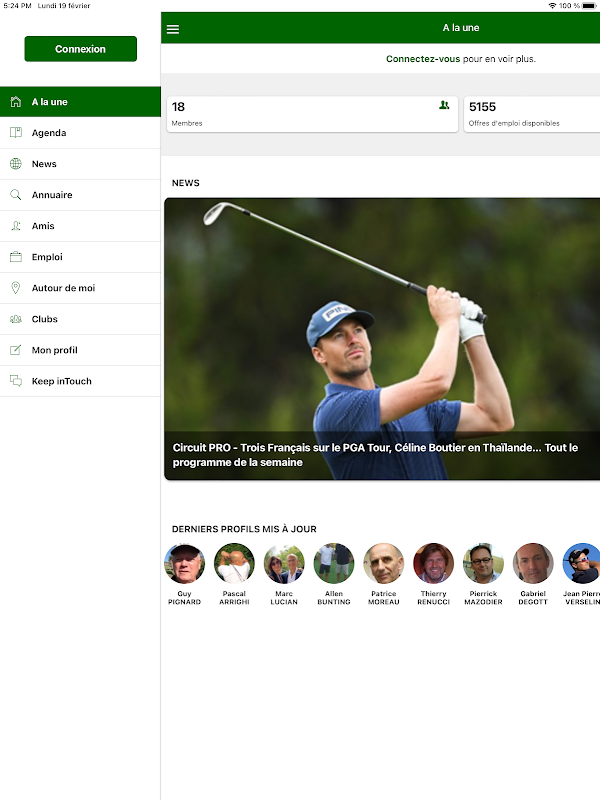Select Thierry RENUCCI's profile avatar
The height and width of the screenshot is (800, 600).
[x=433, y=563]
